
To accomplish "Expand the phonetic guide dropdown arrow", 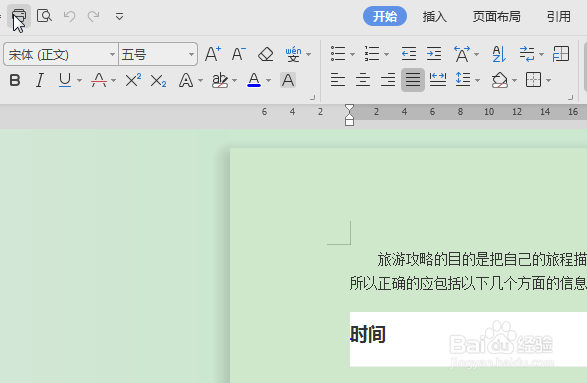I will 308,55.
